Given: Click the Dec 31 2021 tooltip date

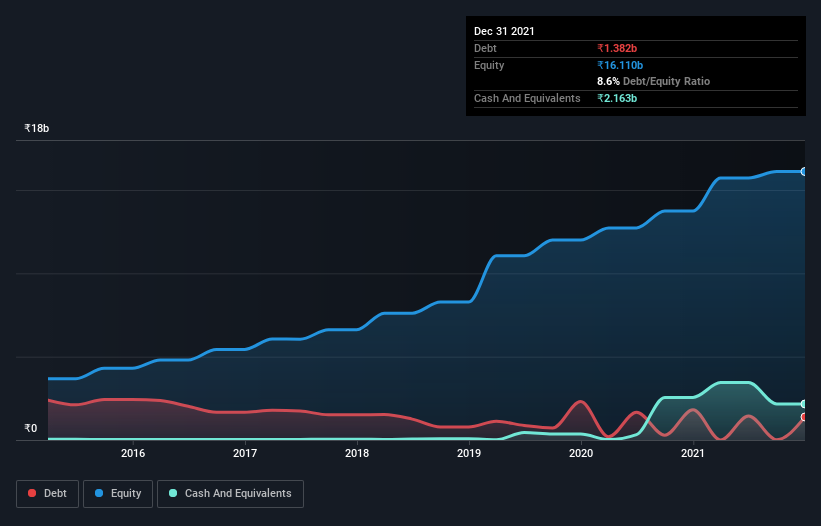Looking at the screenshot, I should pos(504,31).
